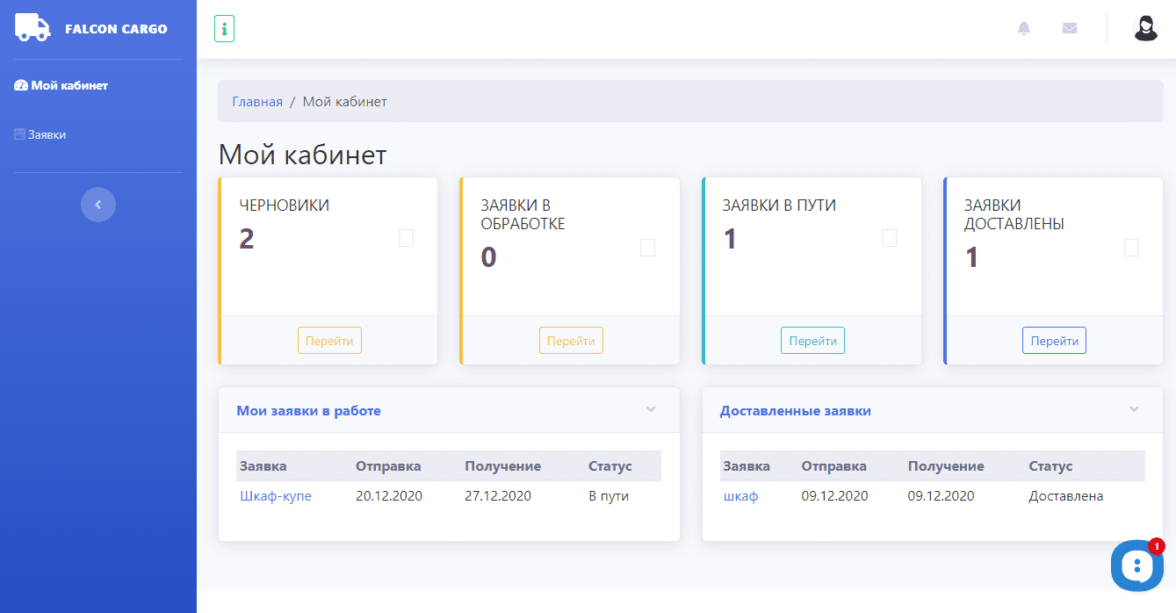The height and width of the screenshot is (613, 1176).
Task: Collapse the left sidebar
Action: 98,205
